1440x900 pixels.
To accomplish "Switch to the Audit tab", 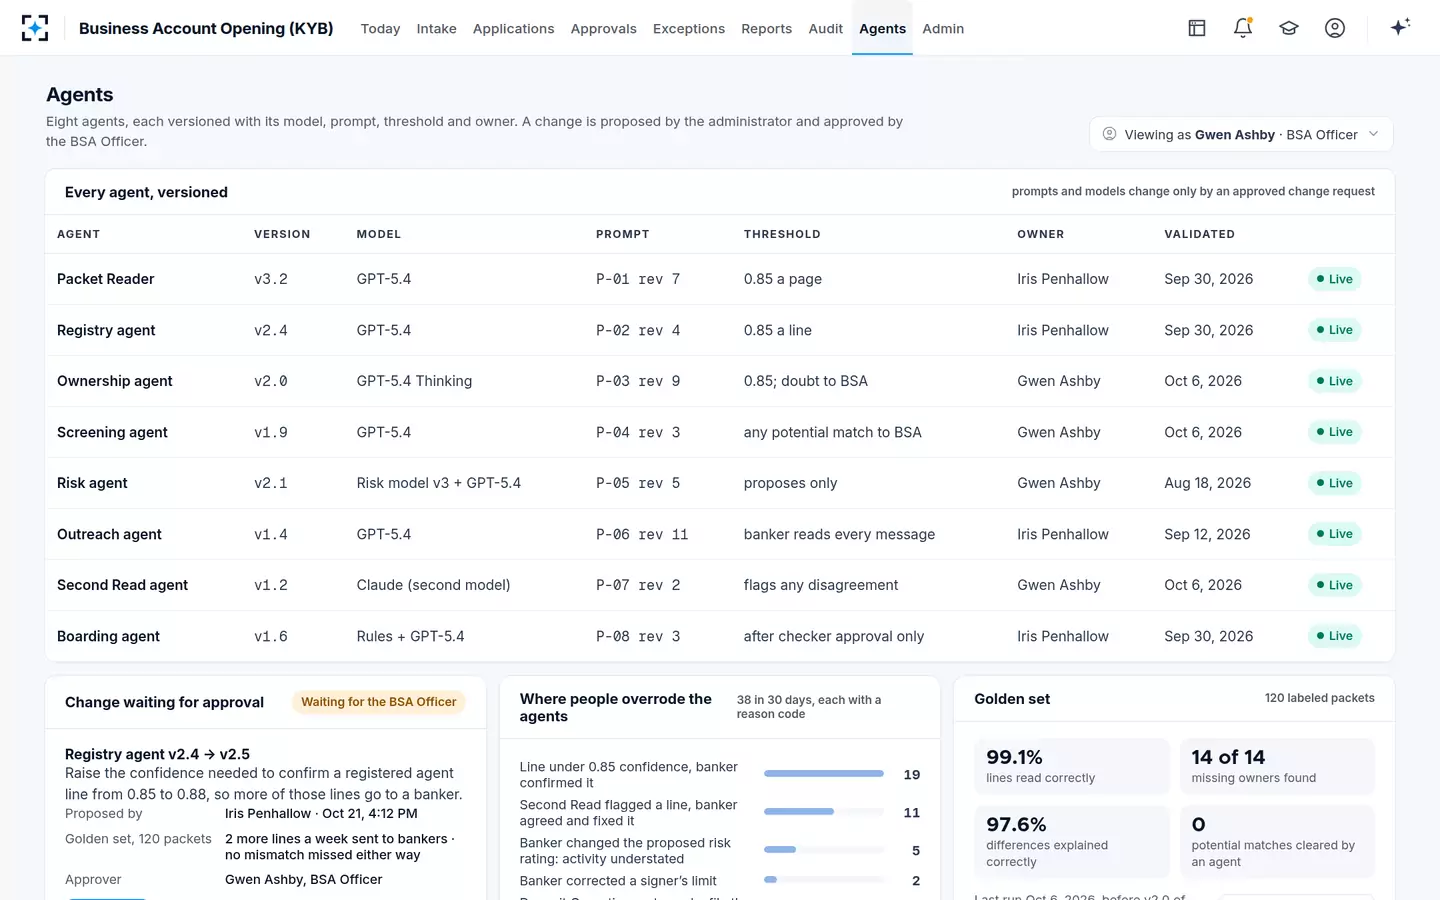I will (825, 29).
